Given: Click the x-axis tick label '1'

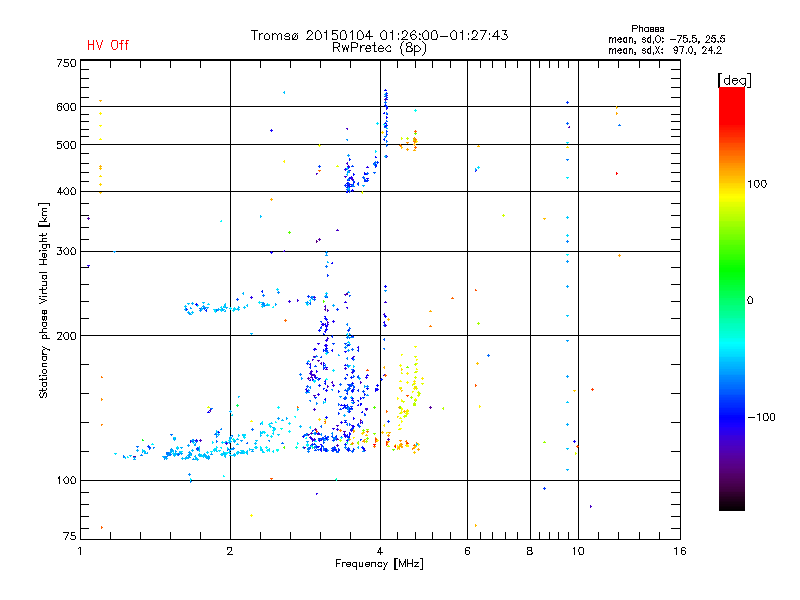Looking at the screenshot, I should click(x=80, y=551).
